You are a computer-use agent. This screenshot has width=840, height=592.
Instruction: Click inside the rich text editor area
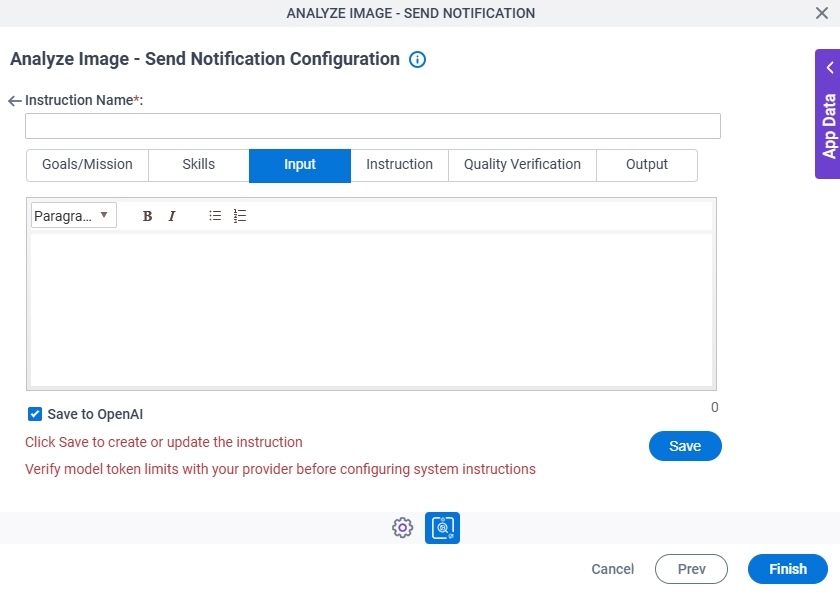[371, 309]
